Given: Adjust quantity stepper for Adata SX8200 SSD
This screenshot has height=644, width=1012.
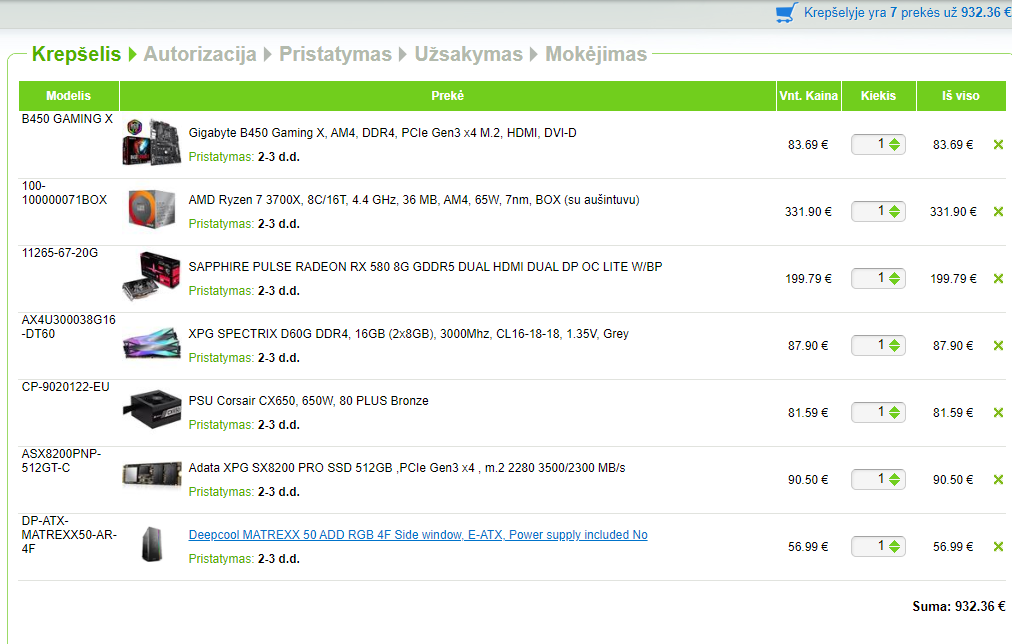Looking at the screenshot, I should (x=894, y=479).
